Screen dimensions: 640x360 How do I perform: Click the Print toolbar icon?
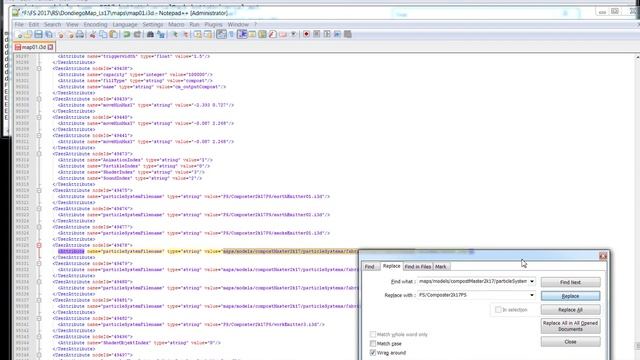click(80, 35)
